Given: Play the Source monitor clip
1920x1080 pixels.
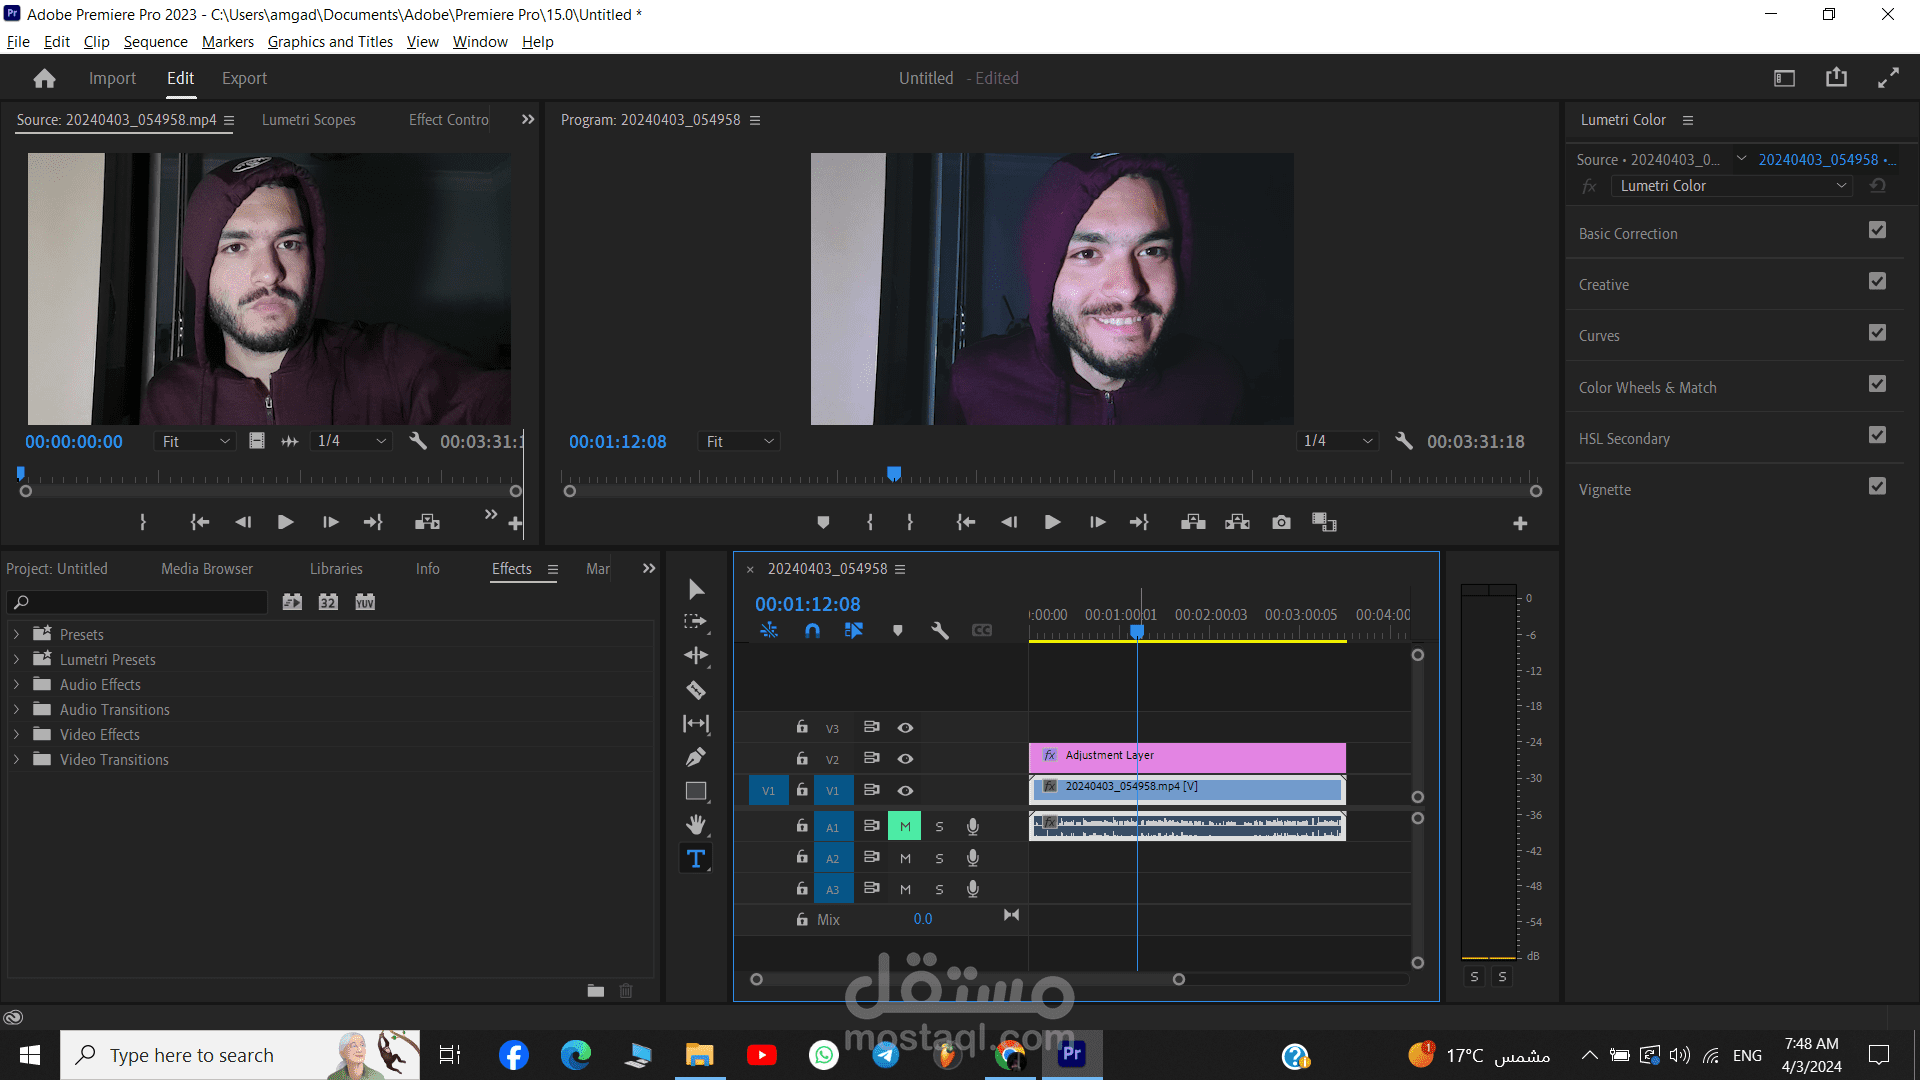Looking at the screenshot, I should click(285, 522).
